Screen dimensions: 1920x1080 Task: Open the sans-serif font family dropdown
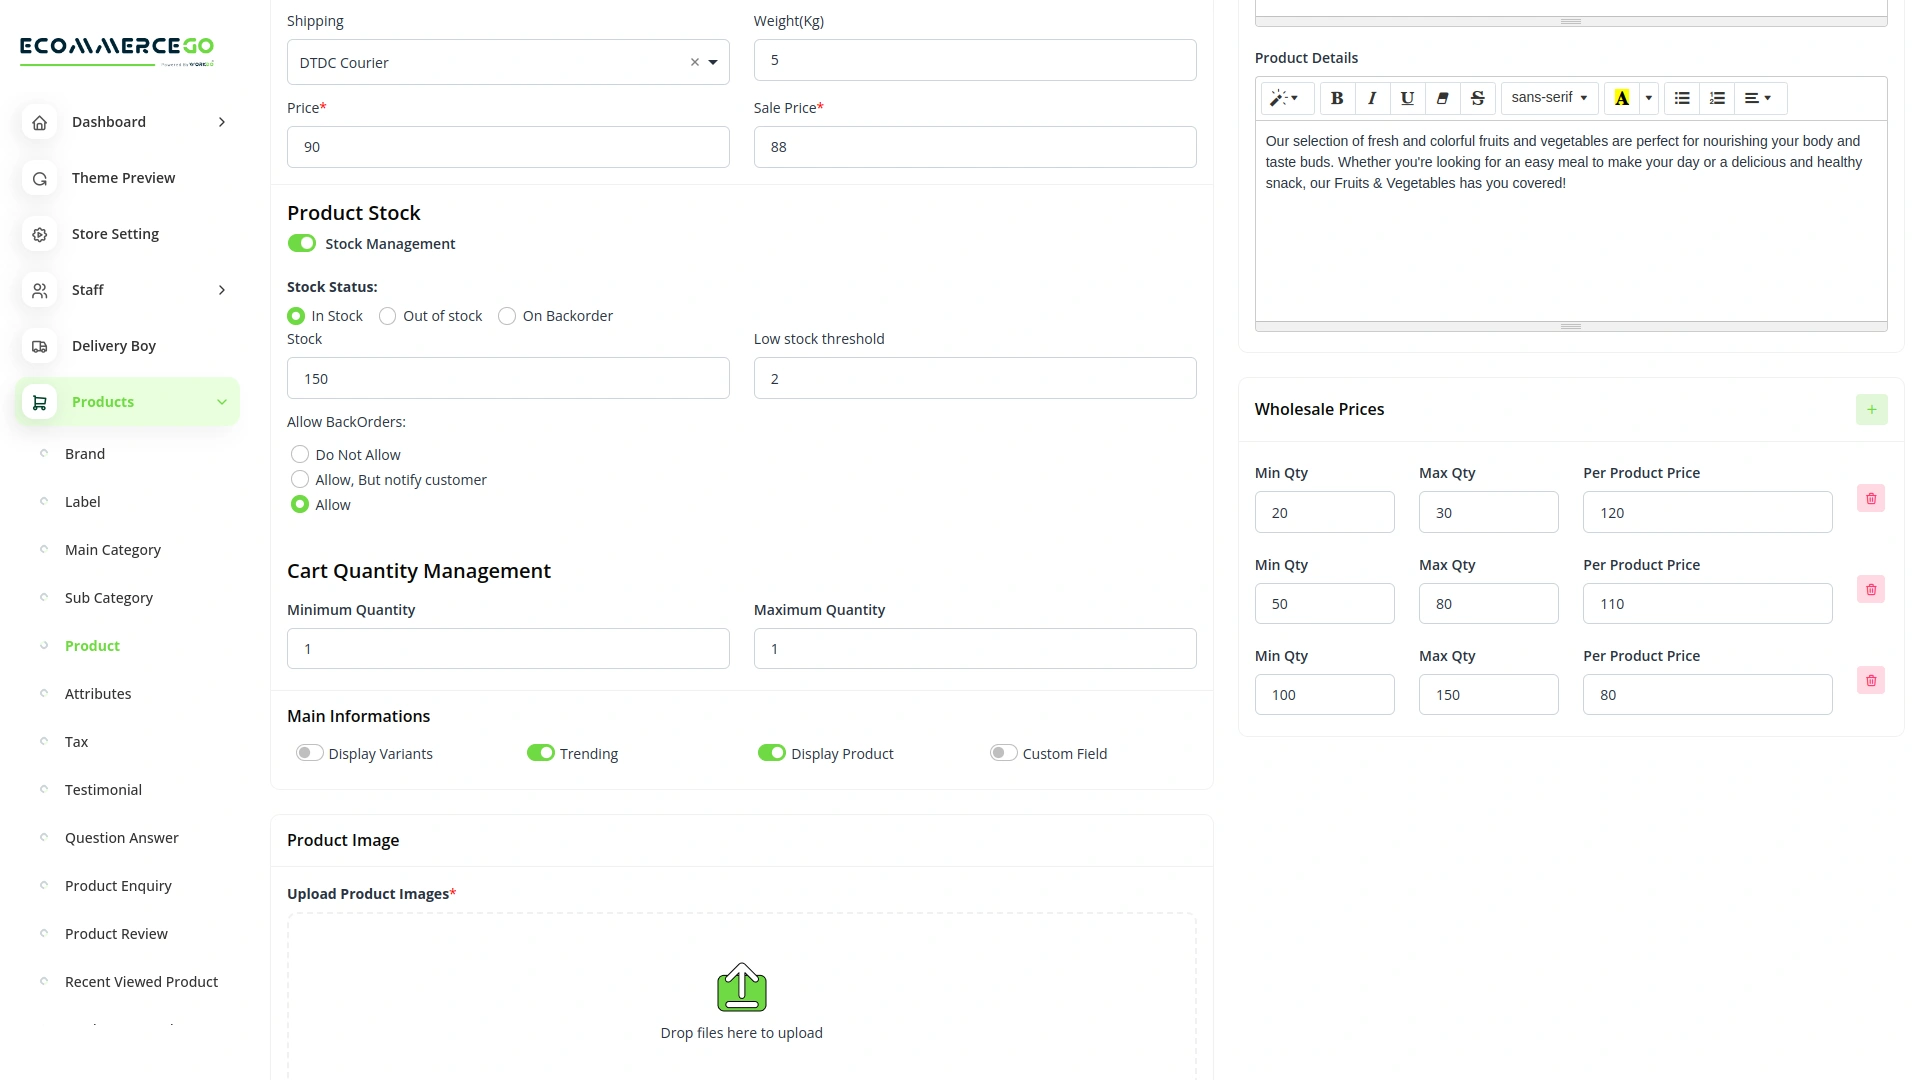point(1548,98)
